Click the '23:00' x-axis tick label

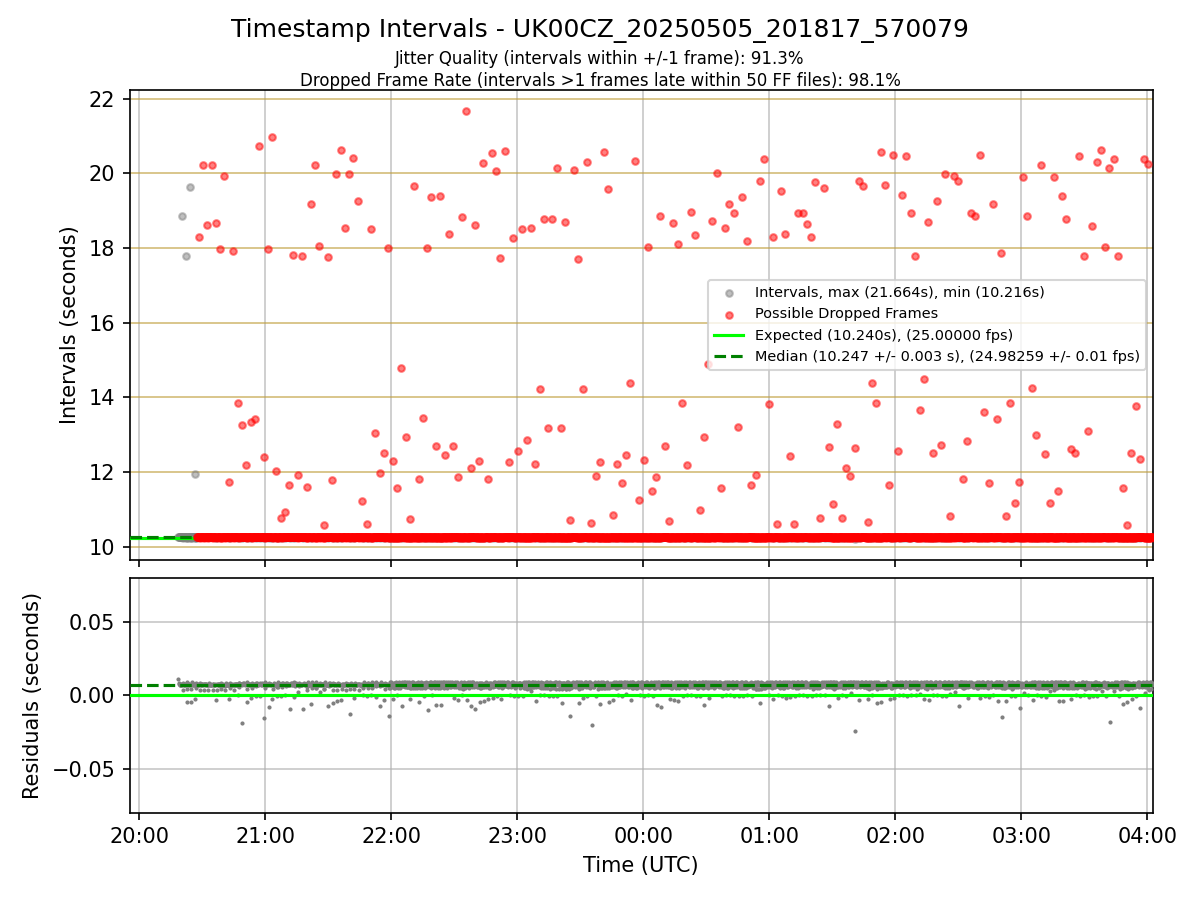(516, 834)
